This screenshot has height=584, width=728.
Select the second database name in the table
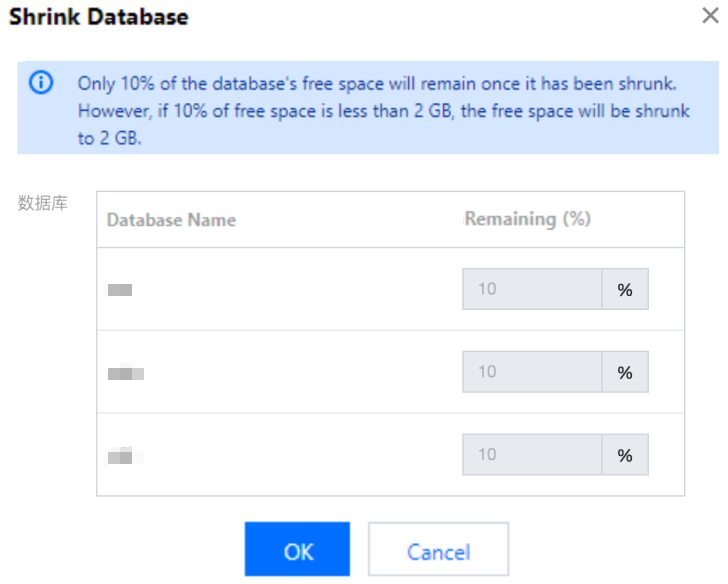coord(127,373)
